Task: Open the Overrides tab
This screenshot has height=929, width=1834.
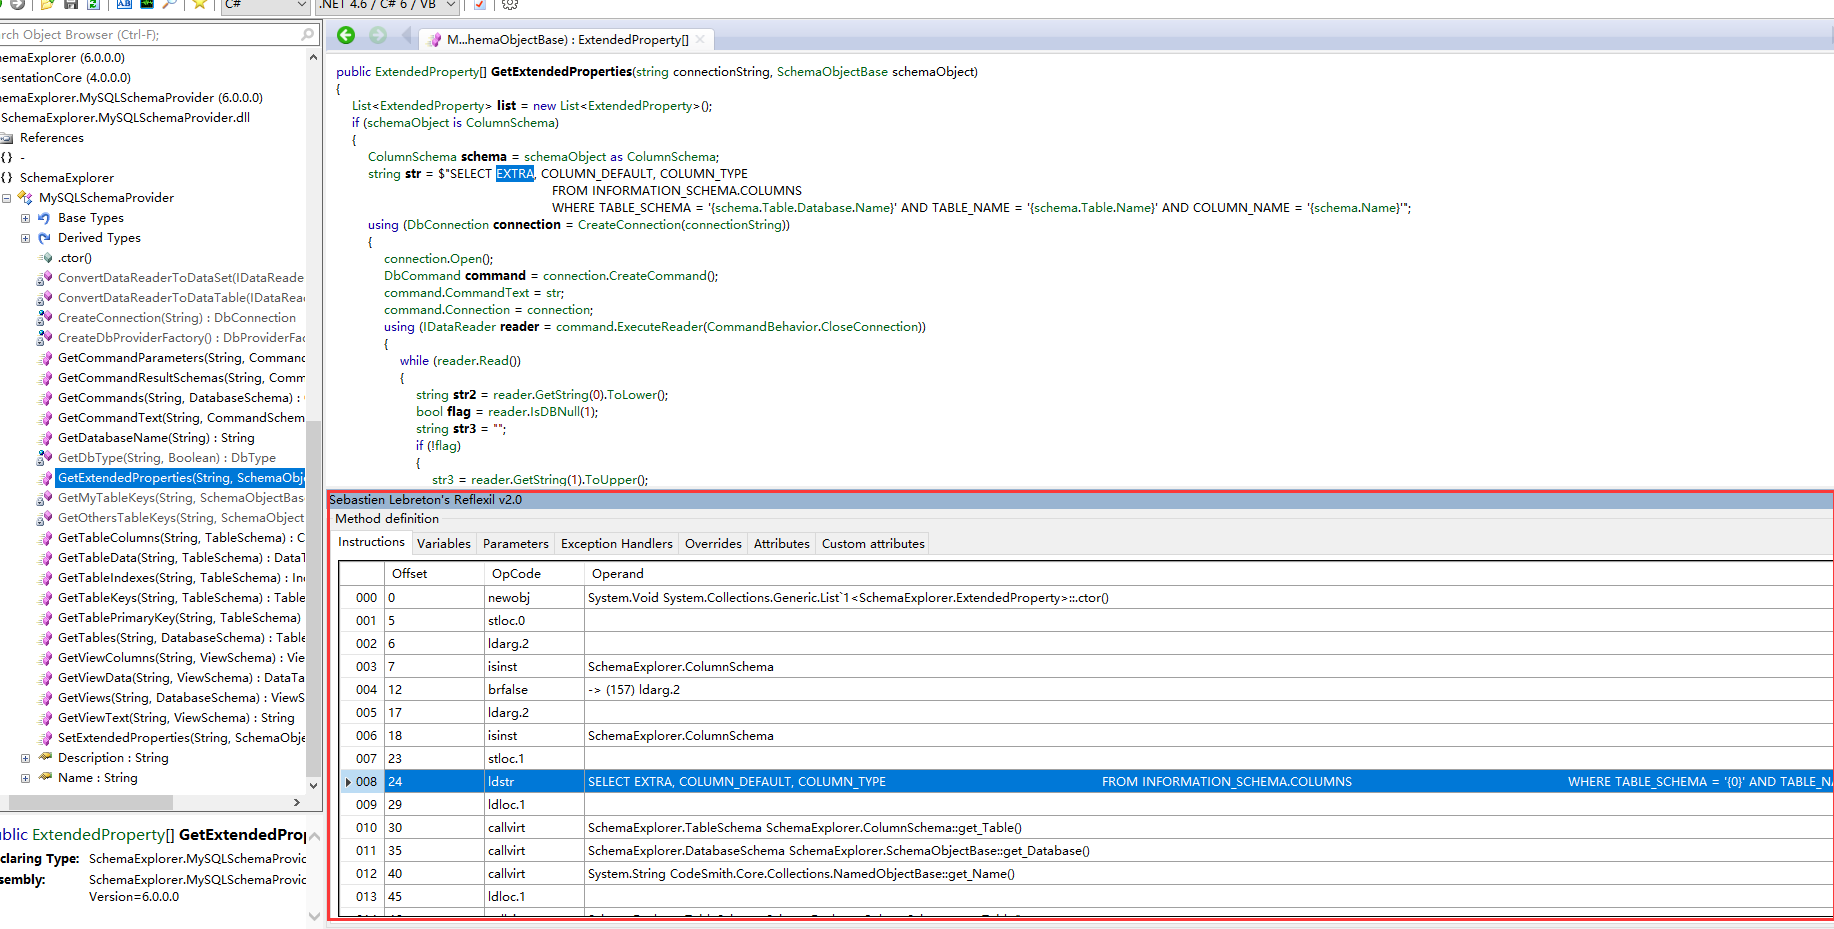Action: [713, 544]
